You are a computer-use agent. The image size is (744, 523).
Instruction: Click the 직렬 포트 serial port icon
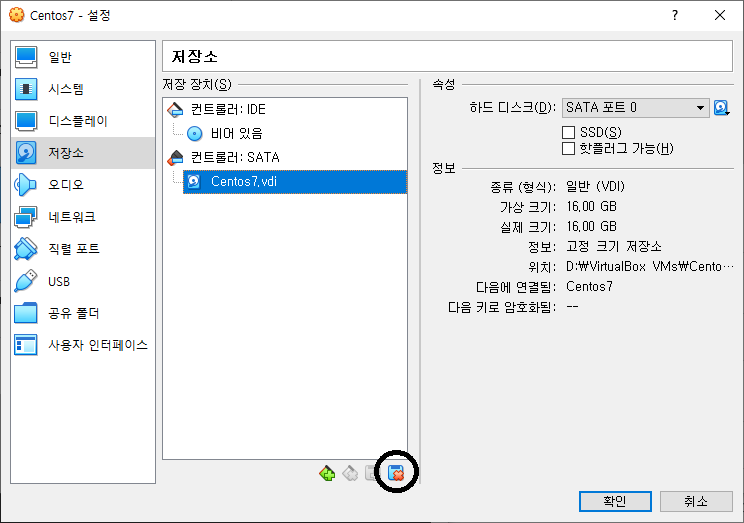tap(26, 249)
